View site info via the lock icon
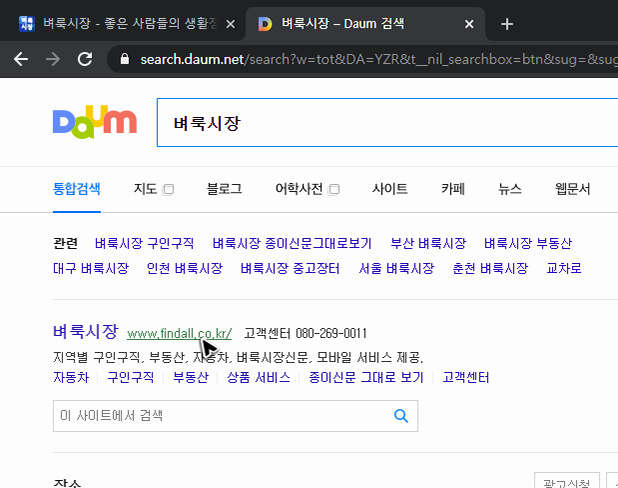618x488 pixels. [x=125, y=59]
